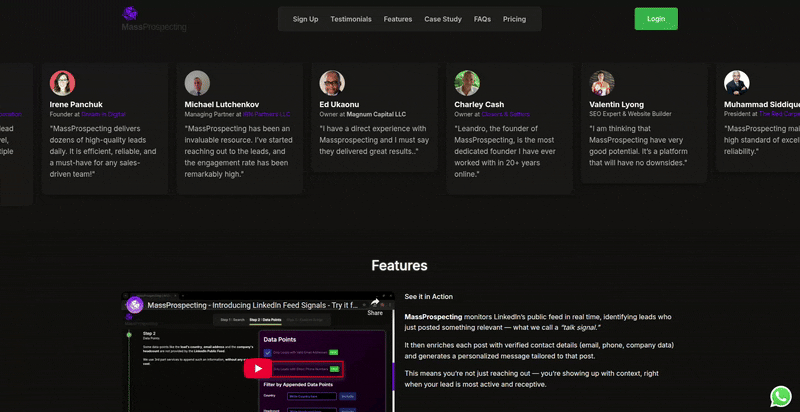Click Ed Ukaonu's testimonial quote

pos(374,140)
